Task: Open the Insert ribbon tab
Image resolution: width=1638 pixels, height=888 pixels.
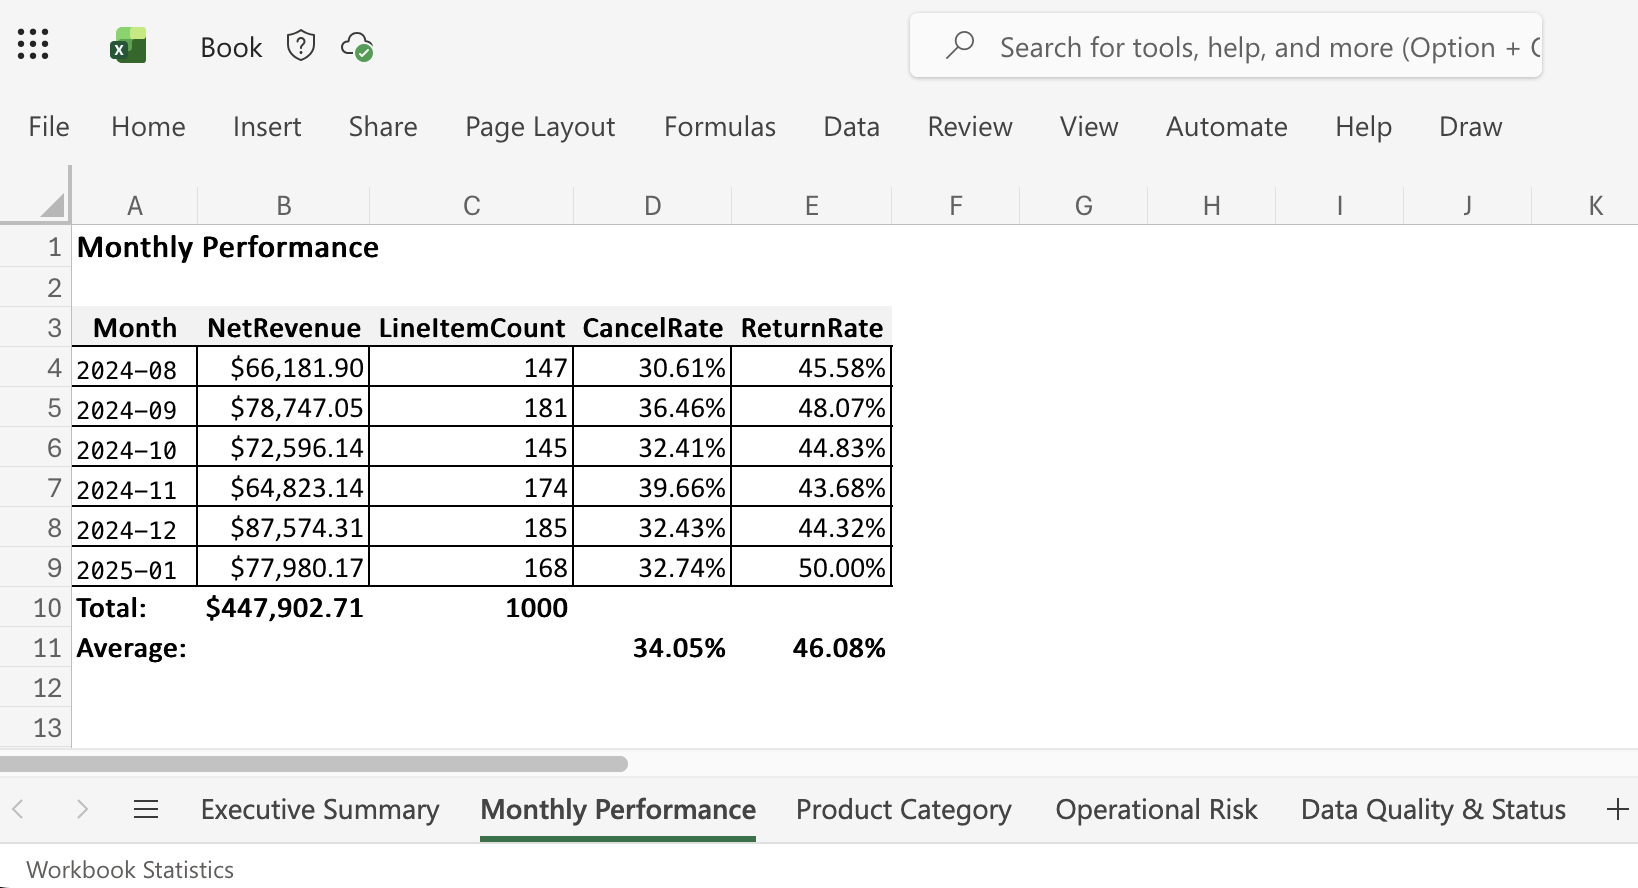Action: (267, 127)
